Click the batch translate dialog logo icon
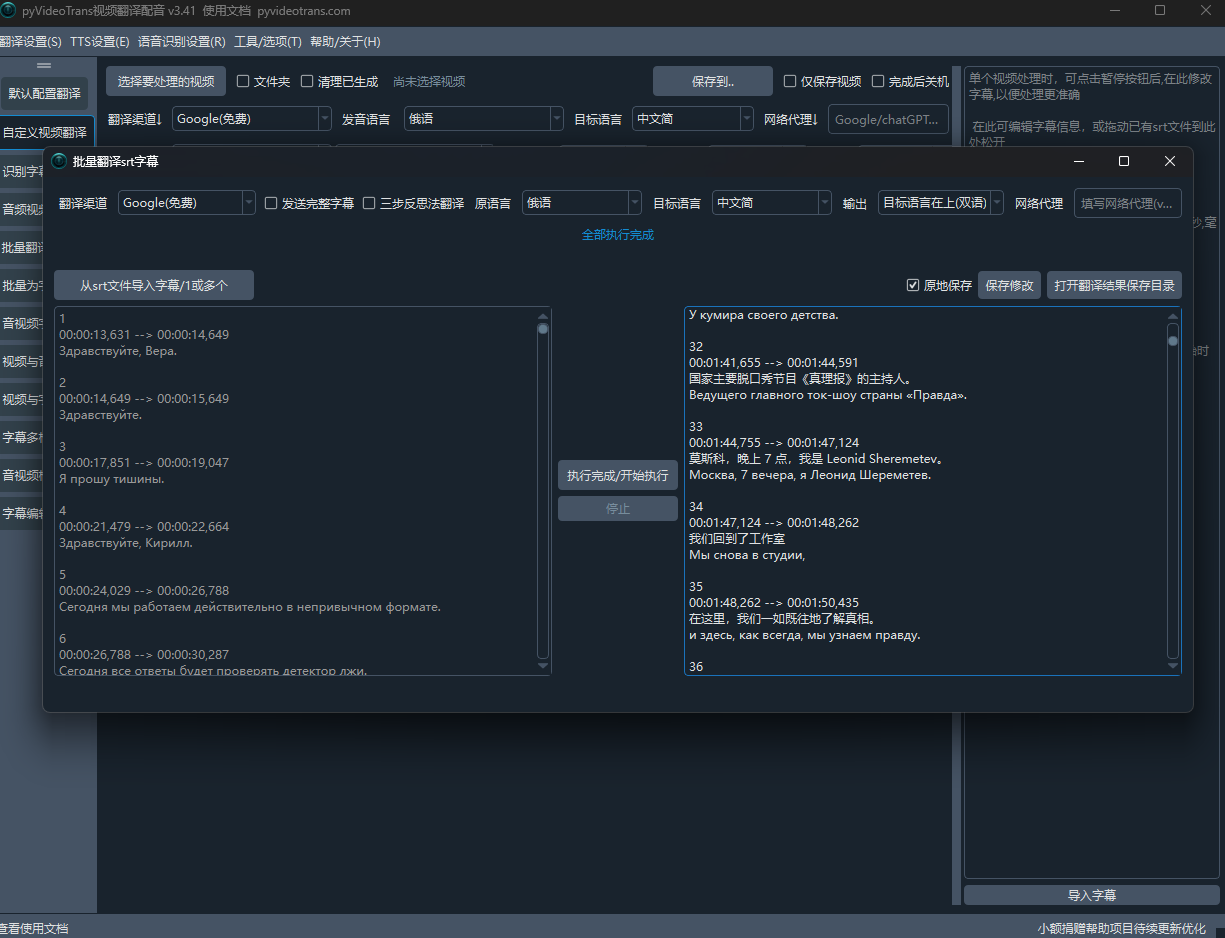The image size is (1225, 938). click(59, 161)
